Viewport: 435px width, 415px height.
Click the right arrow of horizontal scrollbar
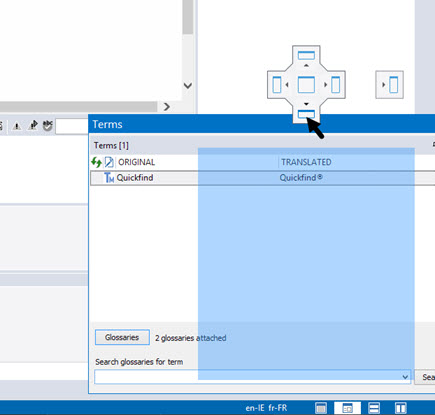pos(167,107)
